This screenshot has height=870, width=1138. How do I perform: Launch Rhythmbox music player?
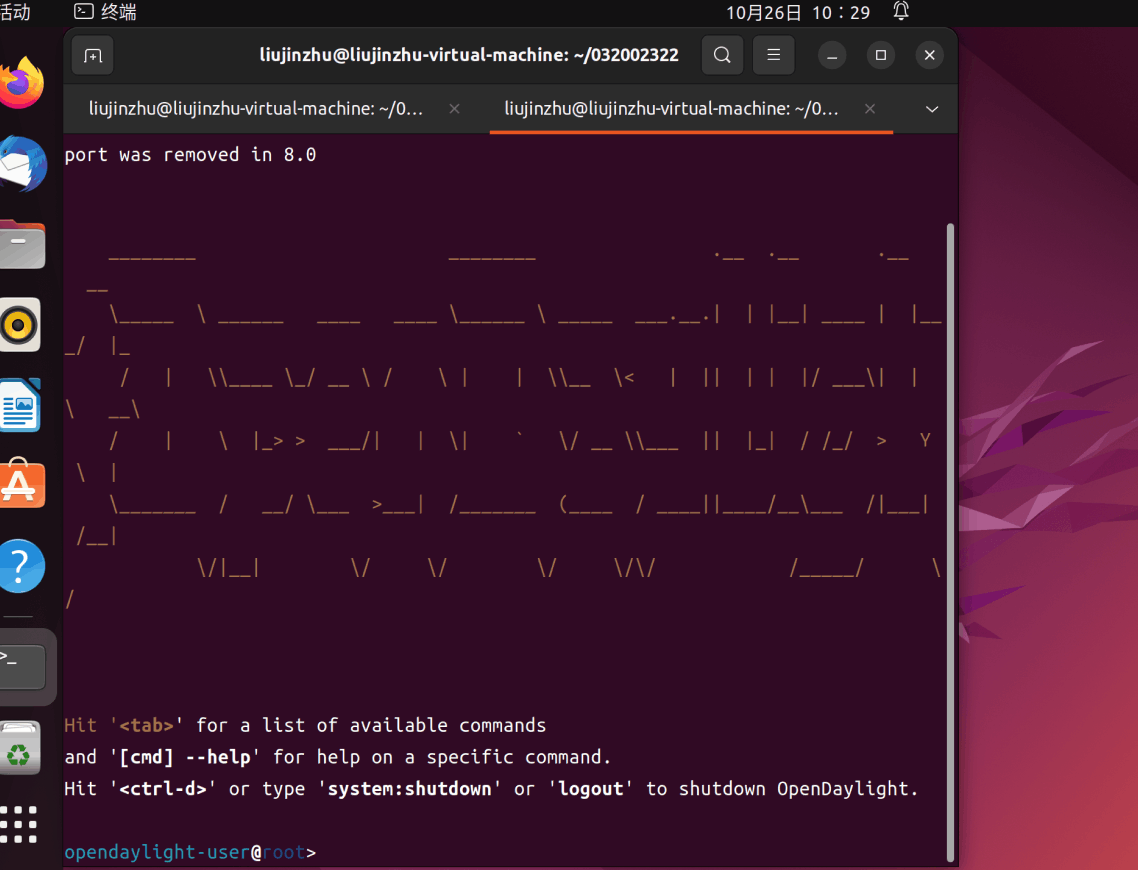click(20, 324)
